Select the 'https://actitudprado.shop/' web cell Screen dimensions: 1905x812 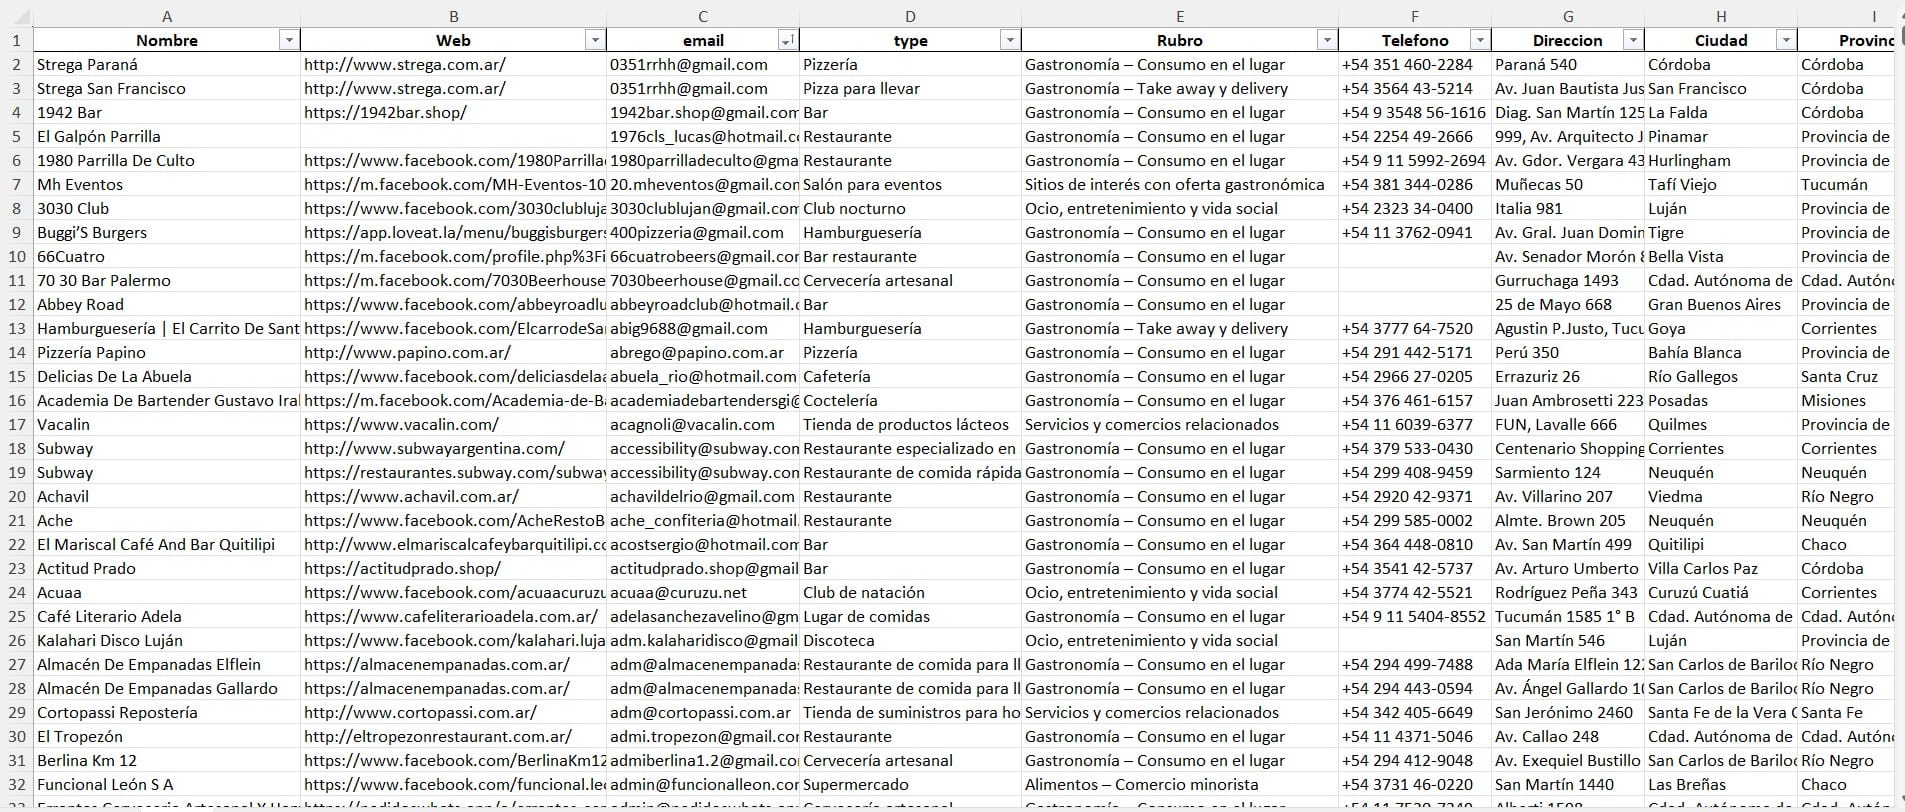pos(454,568)
